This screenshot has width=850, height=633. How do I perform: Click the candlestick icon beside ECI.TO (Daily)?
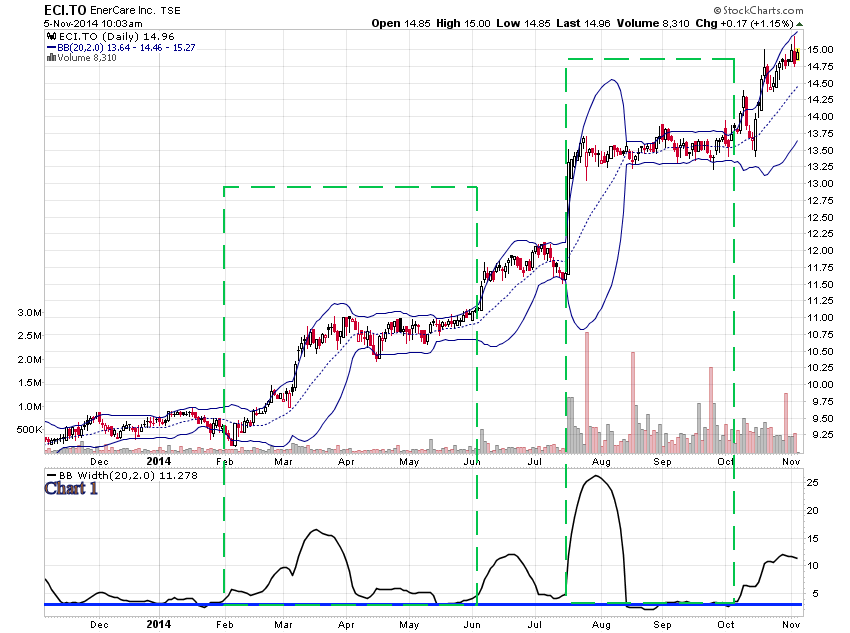coord(51,36)
